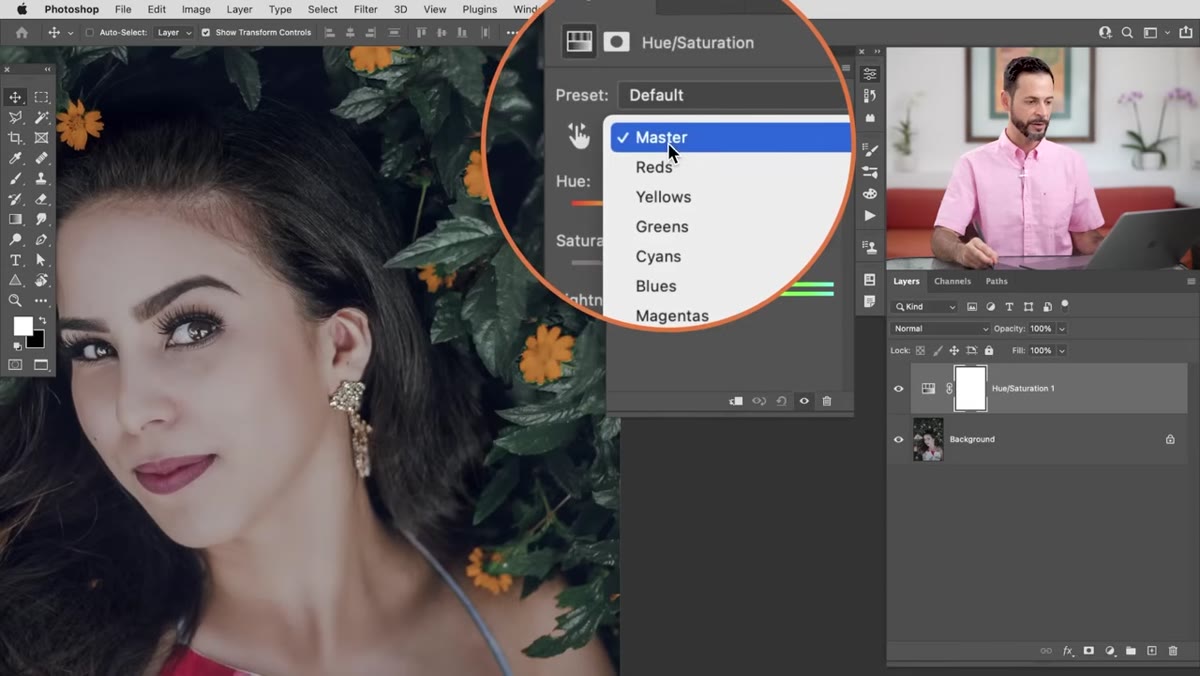Delete the adjustment with Properties trash icon
Screen dimensions: 1200x676
click(827, 401)
